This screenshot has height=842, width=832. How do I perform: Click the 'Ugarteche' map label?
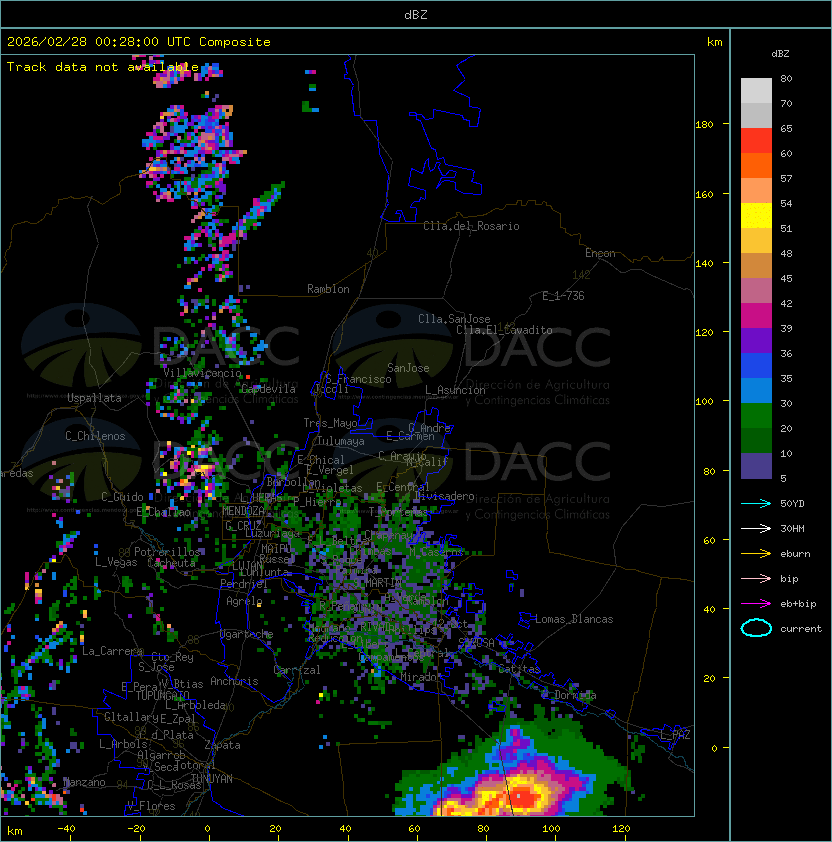point(247,634)
